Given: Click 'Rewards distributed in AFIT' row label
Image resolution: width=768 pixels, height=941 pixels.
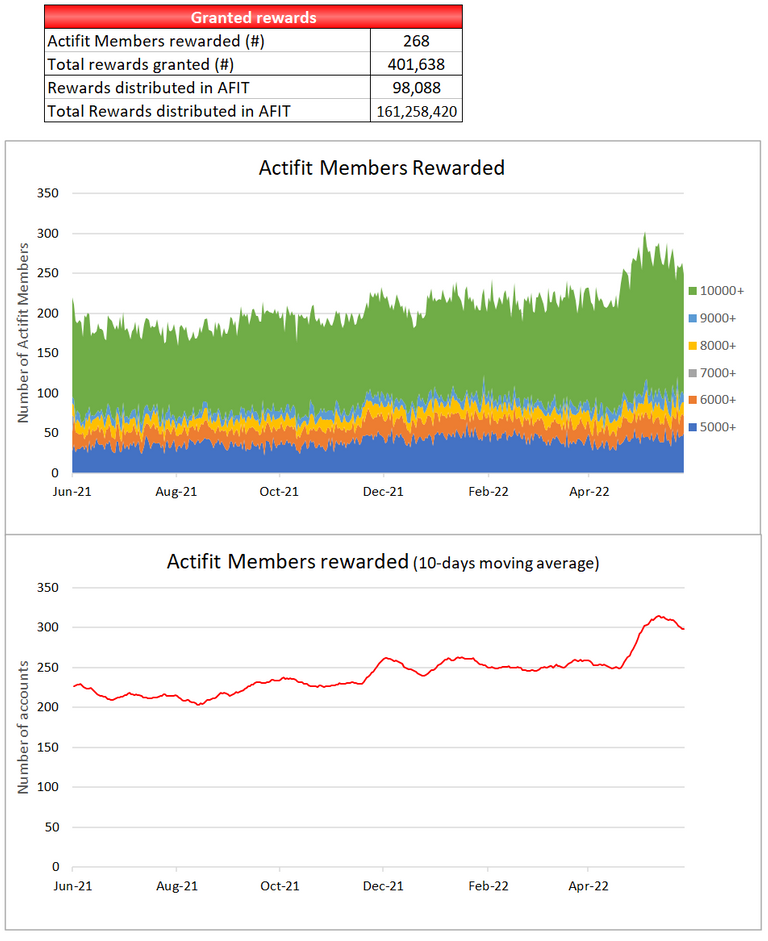Looking at the screenshot, I should coord(148,88).
